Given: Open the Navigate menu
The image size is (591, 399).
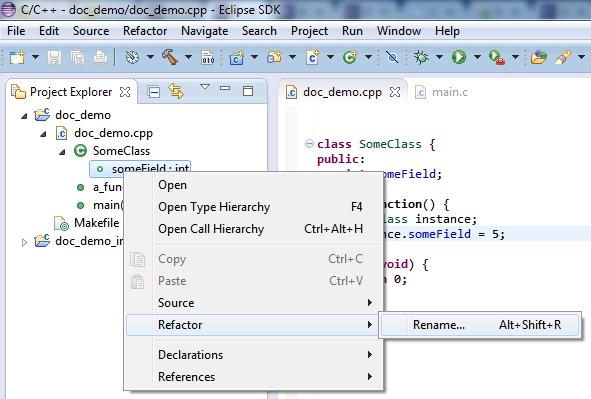Looking at the screenshot, I should pyautogui.click(x=205, y=31).
